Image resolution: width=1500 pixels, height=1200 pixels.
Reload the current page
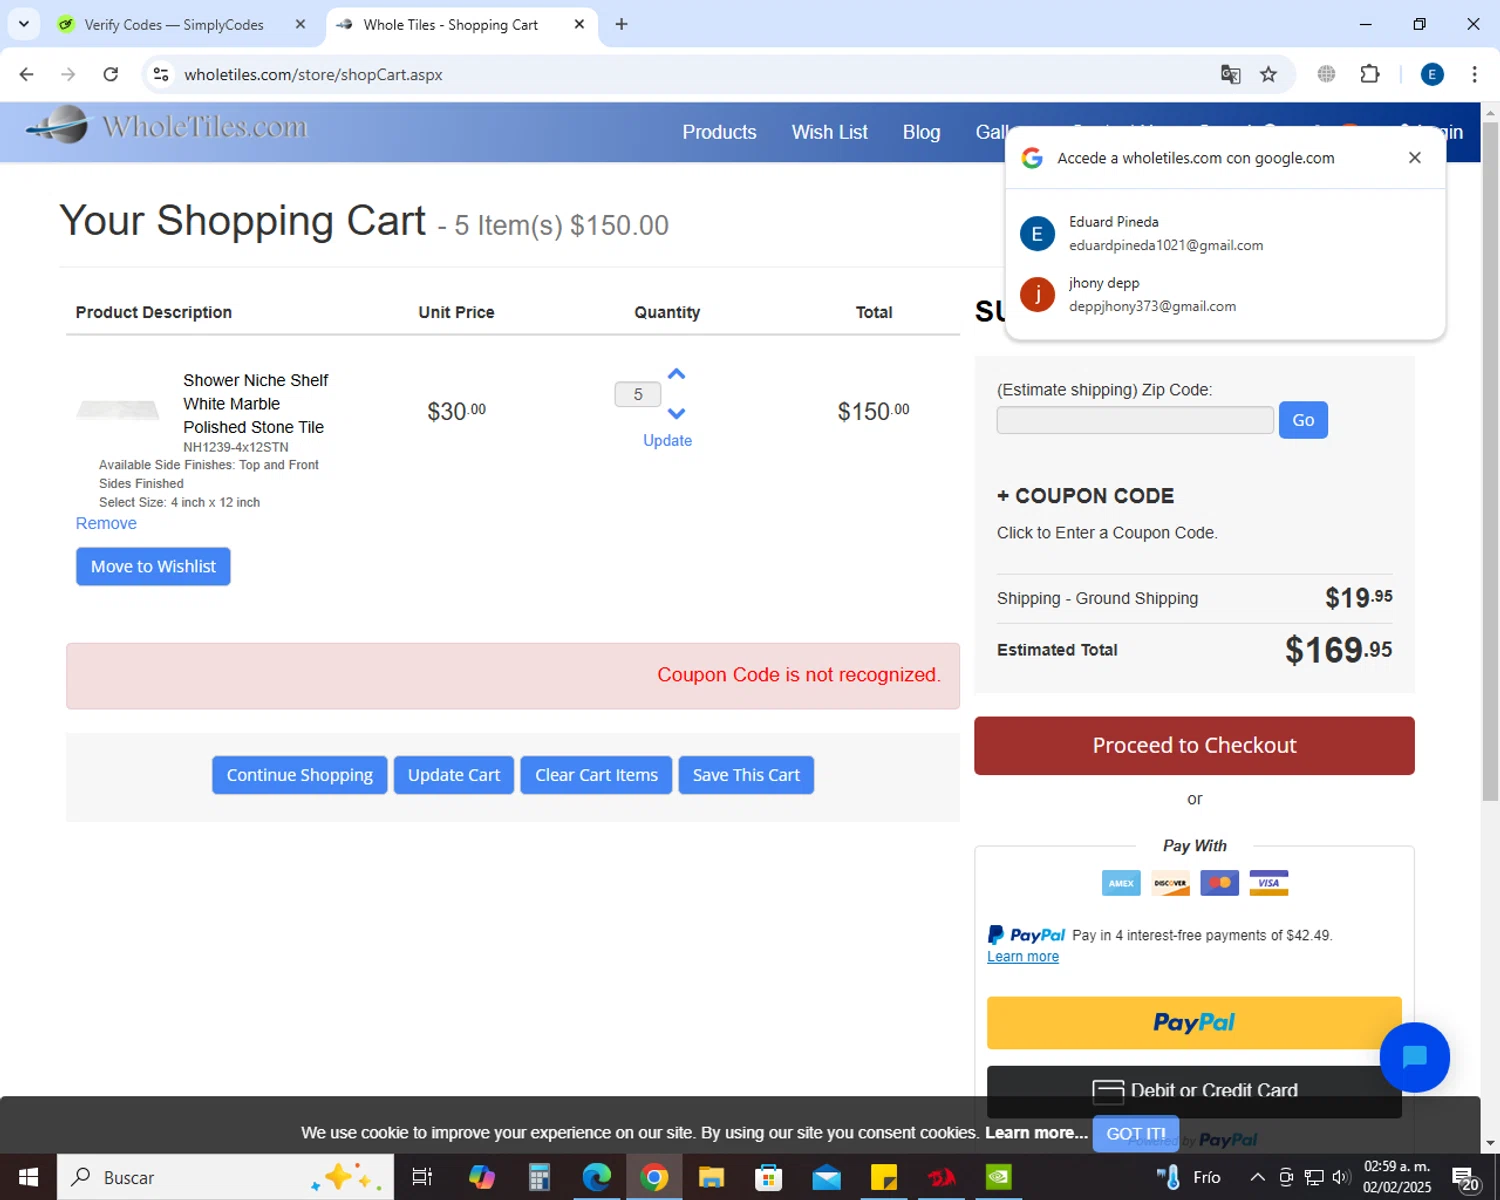tap(111, 74)
